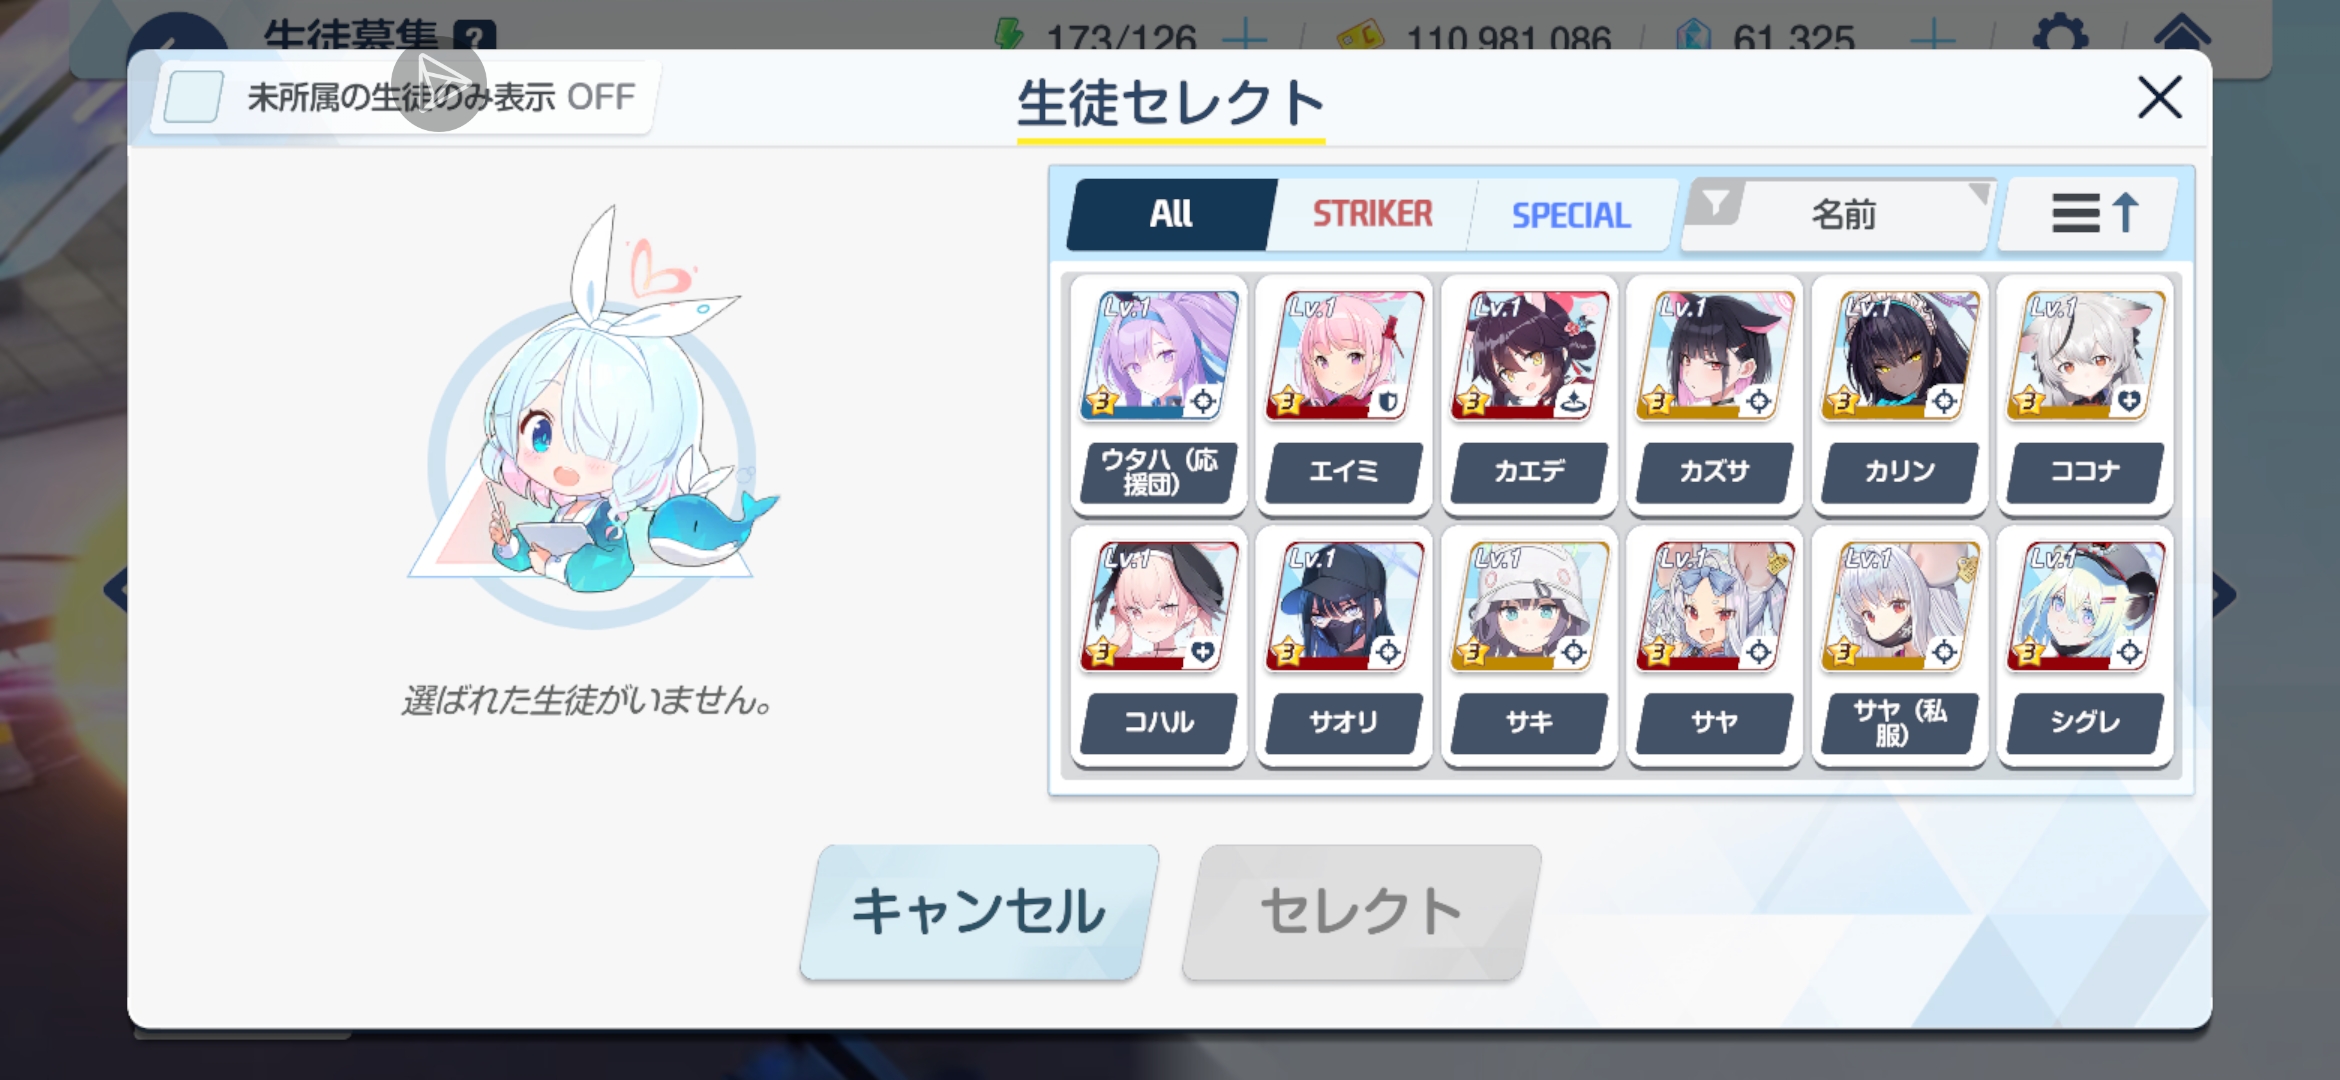Add AP using the plus icon
Screen dimensions: 2340x1080
point(1244,38)
